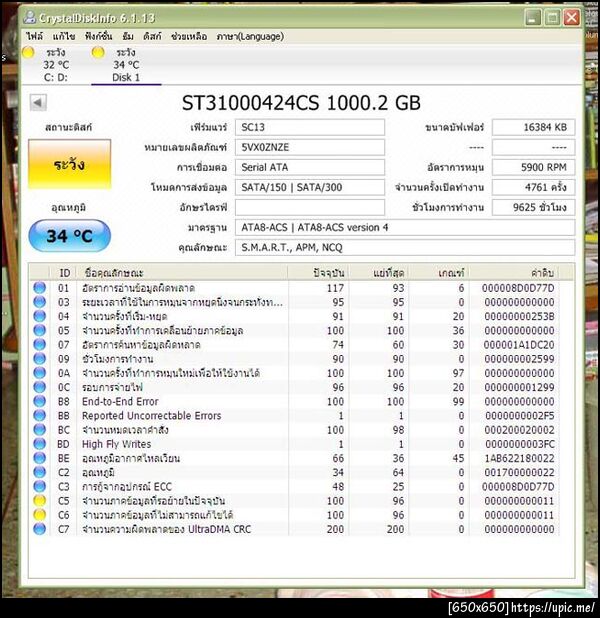Image resolution: width=600 pixels, height=618 pixels.
Task: Click buffer size field 16384 KB
Action: pyautogui.click(x=533, y=127)
